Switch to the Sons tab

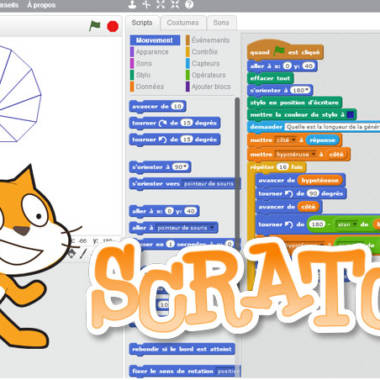221,23
